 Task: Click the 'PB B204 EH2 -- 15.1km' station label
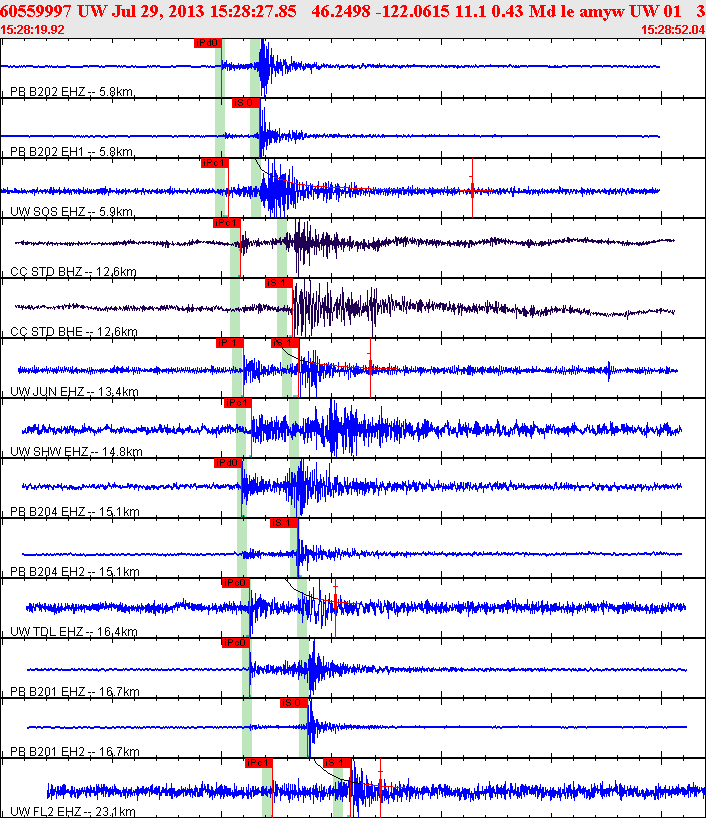click(x=75, y=572)
